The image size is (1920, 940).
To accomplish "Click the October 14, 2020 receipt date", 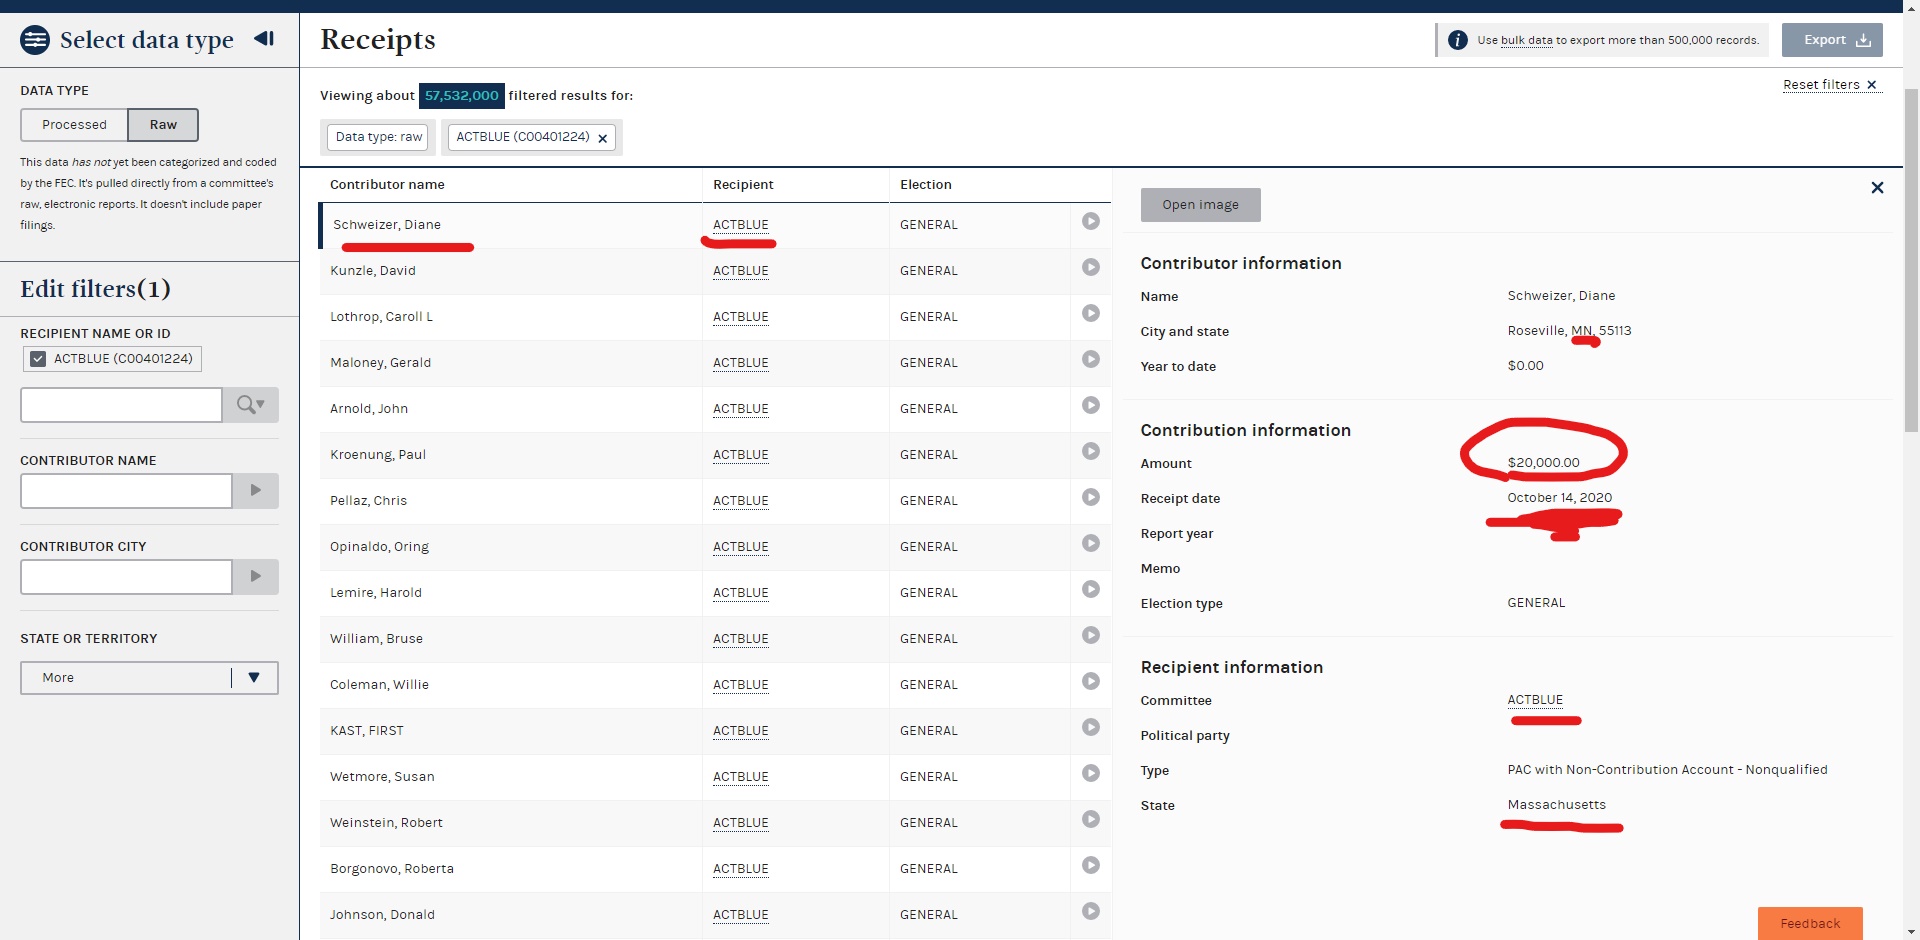I will coord(1559,498).
